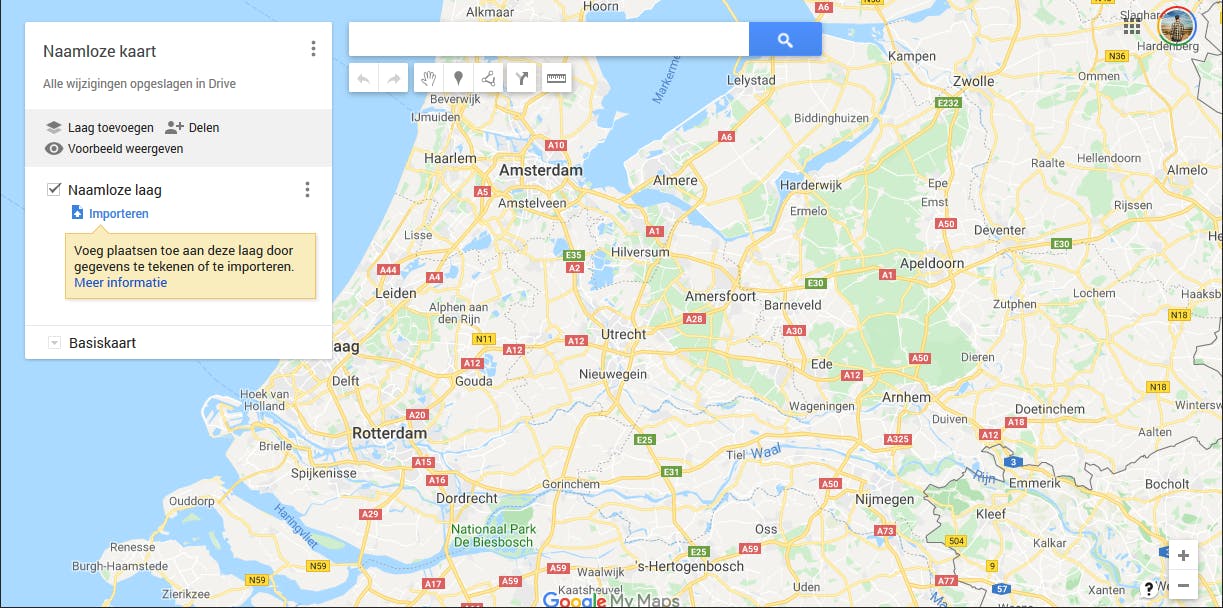Image resolution: width=1223 pixels, height=608 pixels.
Task: Select the add directions tool
Action: coord(521,78)
